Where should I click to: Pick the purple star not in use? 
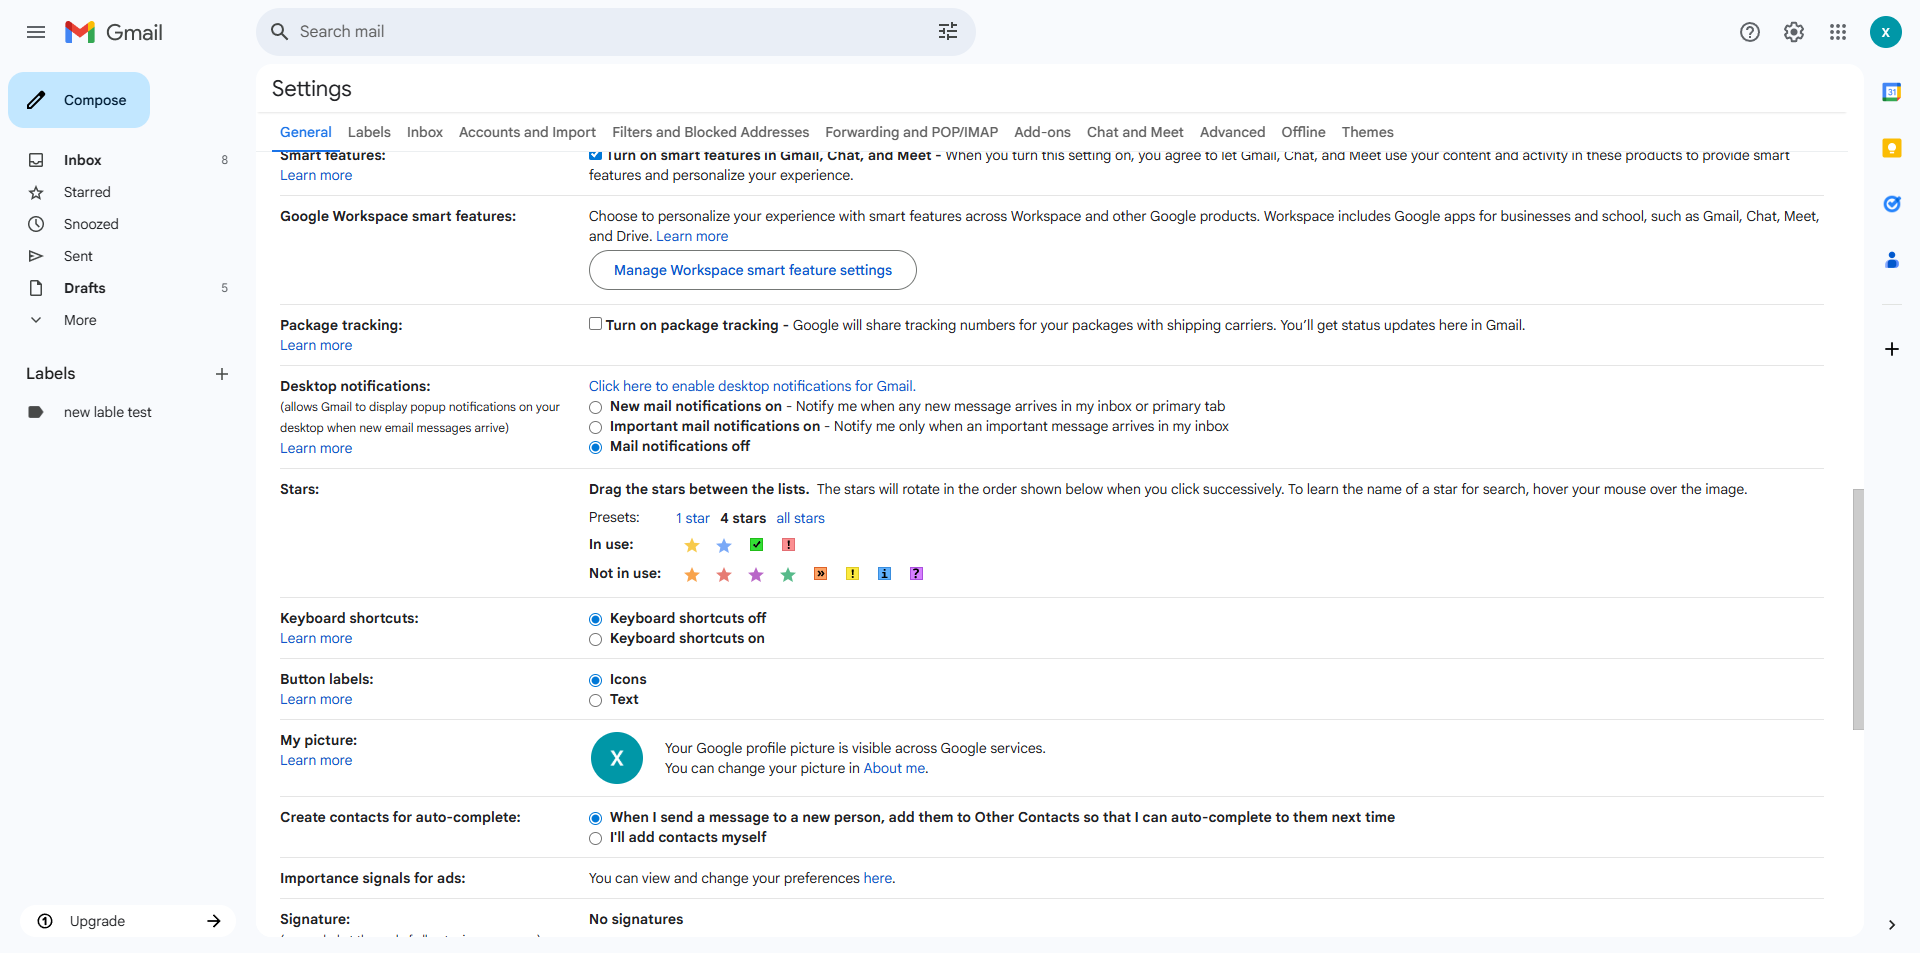756,574
